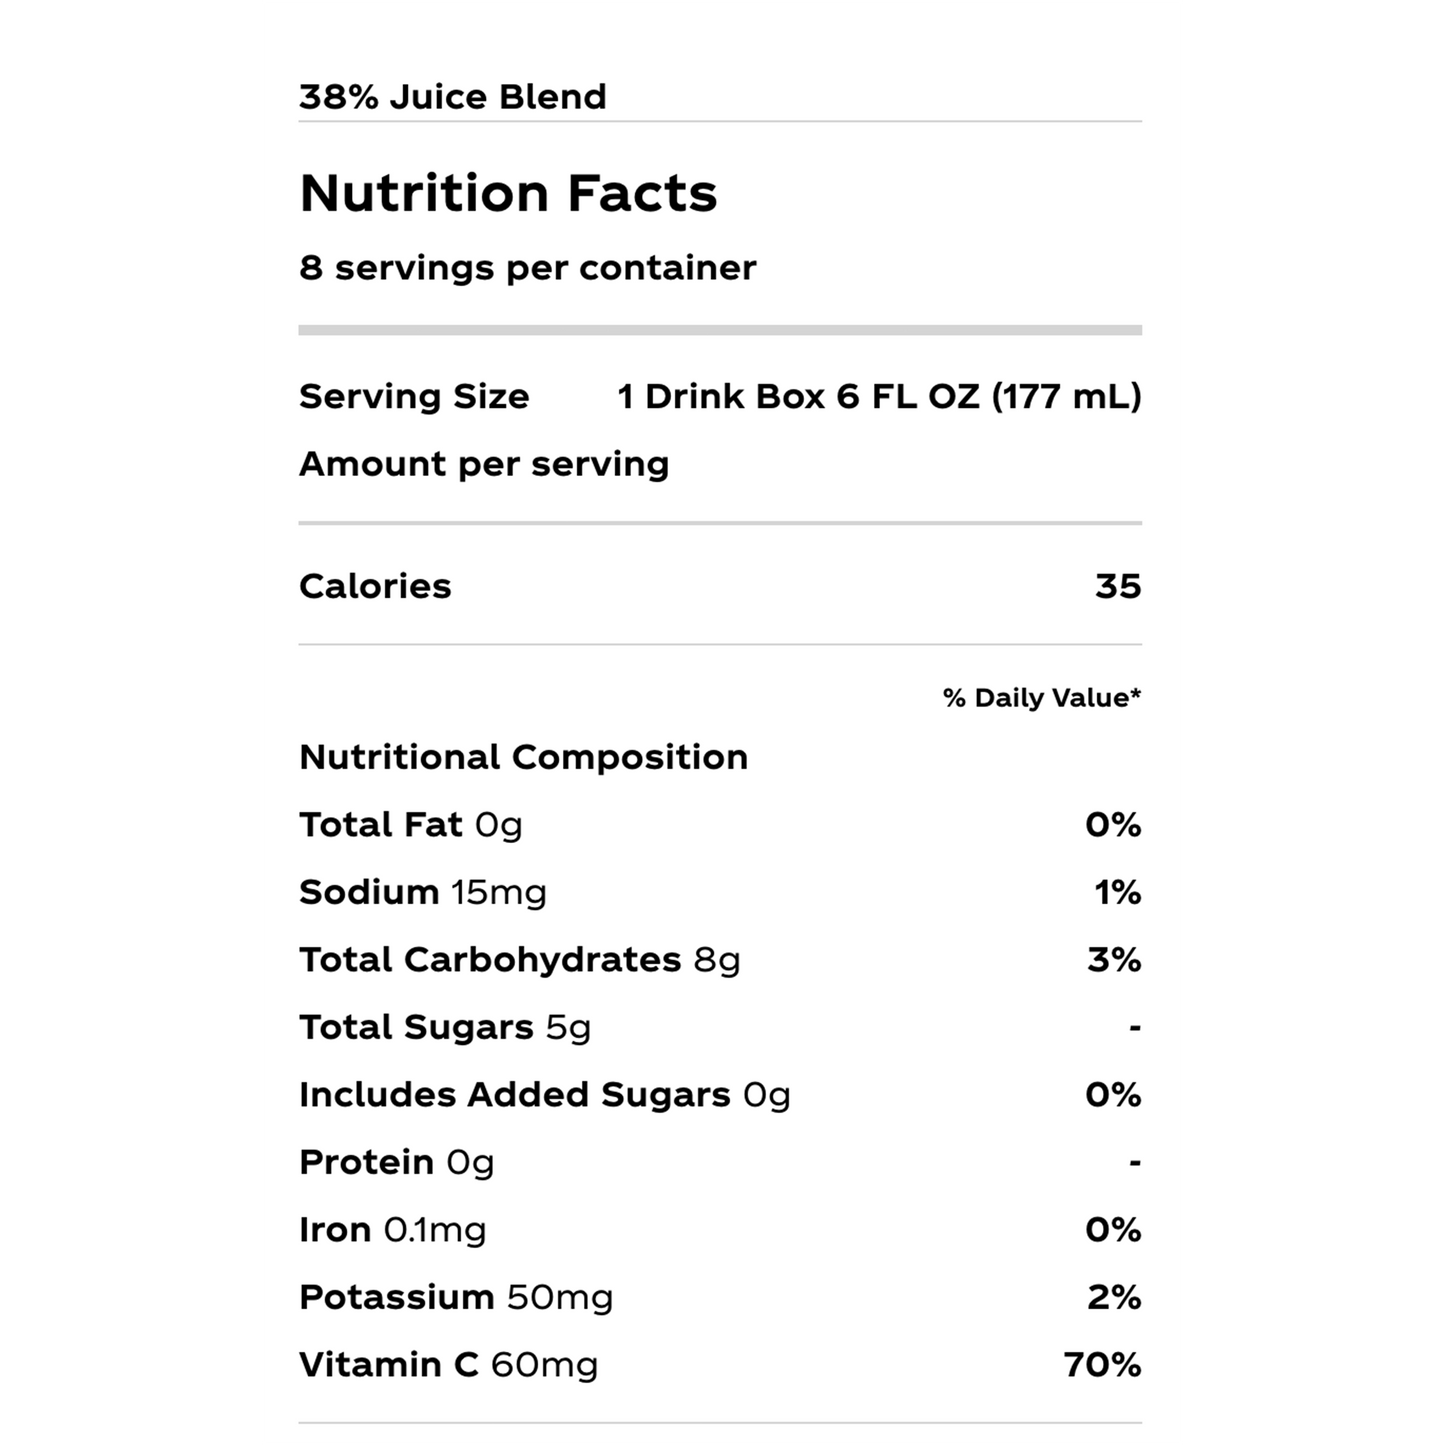Click the "Calories" label
Screen dimensions: 1445x1445
375,586
